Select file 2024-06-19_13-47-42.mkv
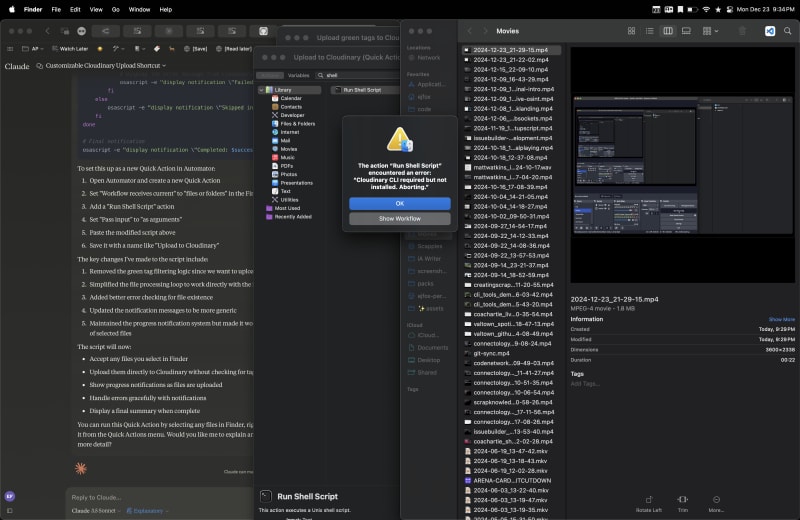800x520 pixels. point(511,451)
